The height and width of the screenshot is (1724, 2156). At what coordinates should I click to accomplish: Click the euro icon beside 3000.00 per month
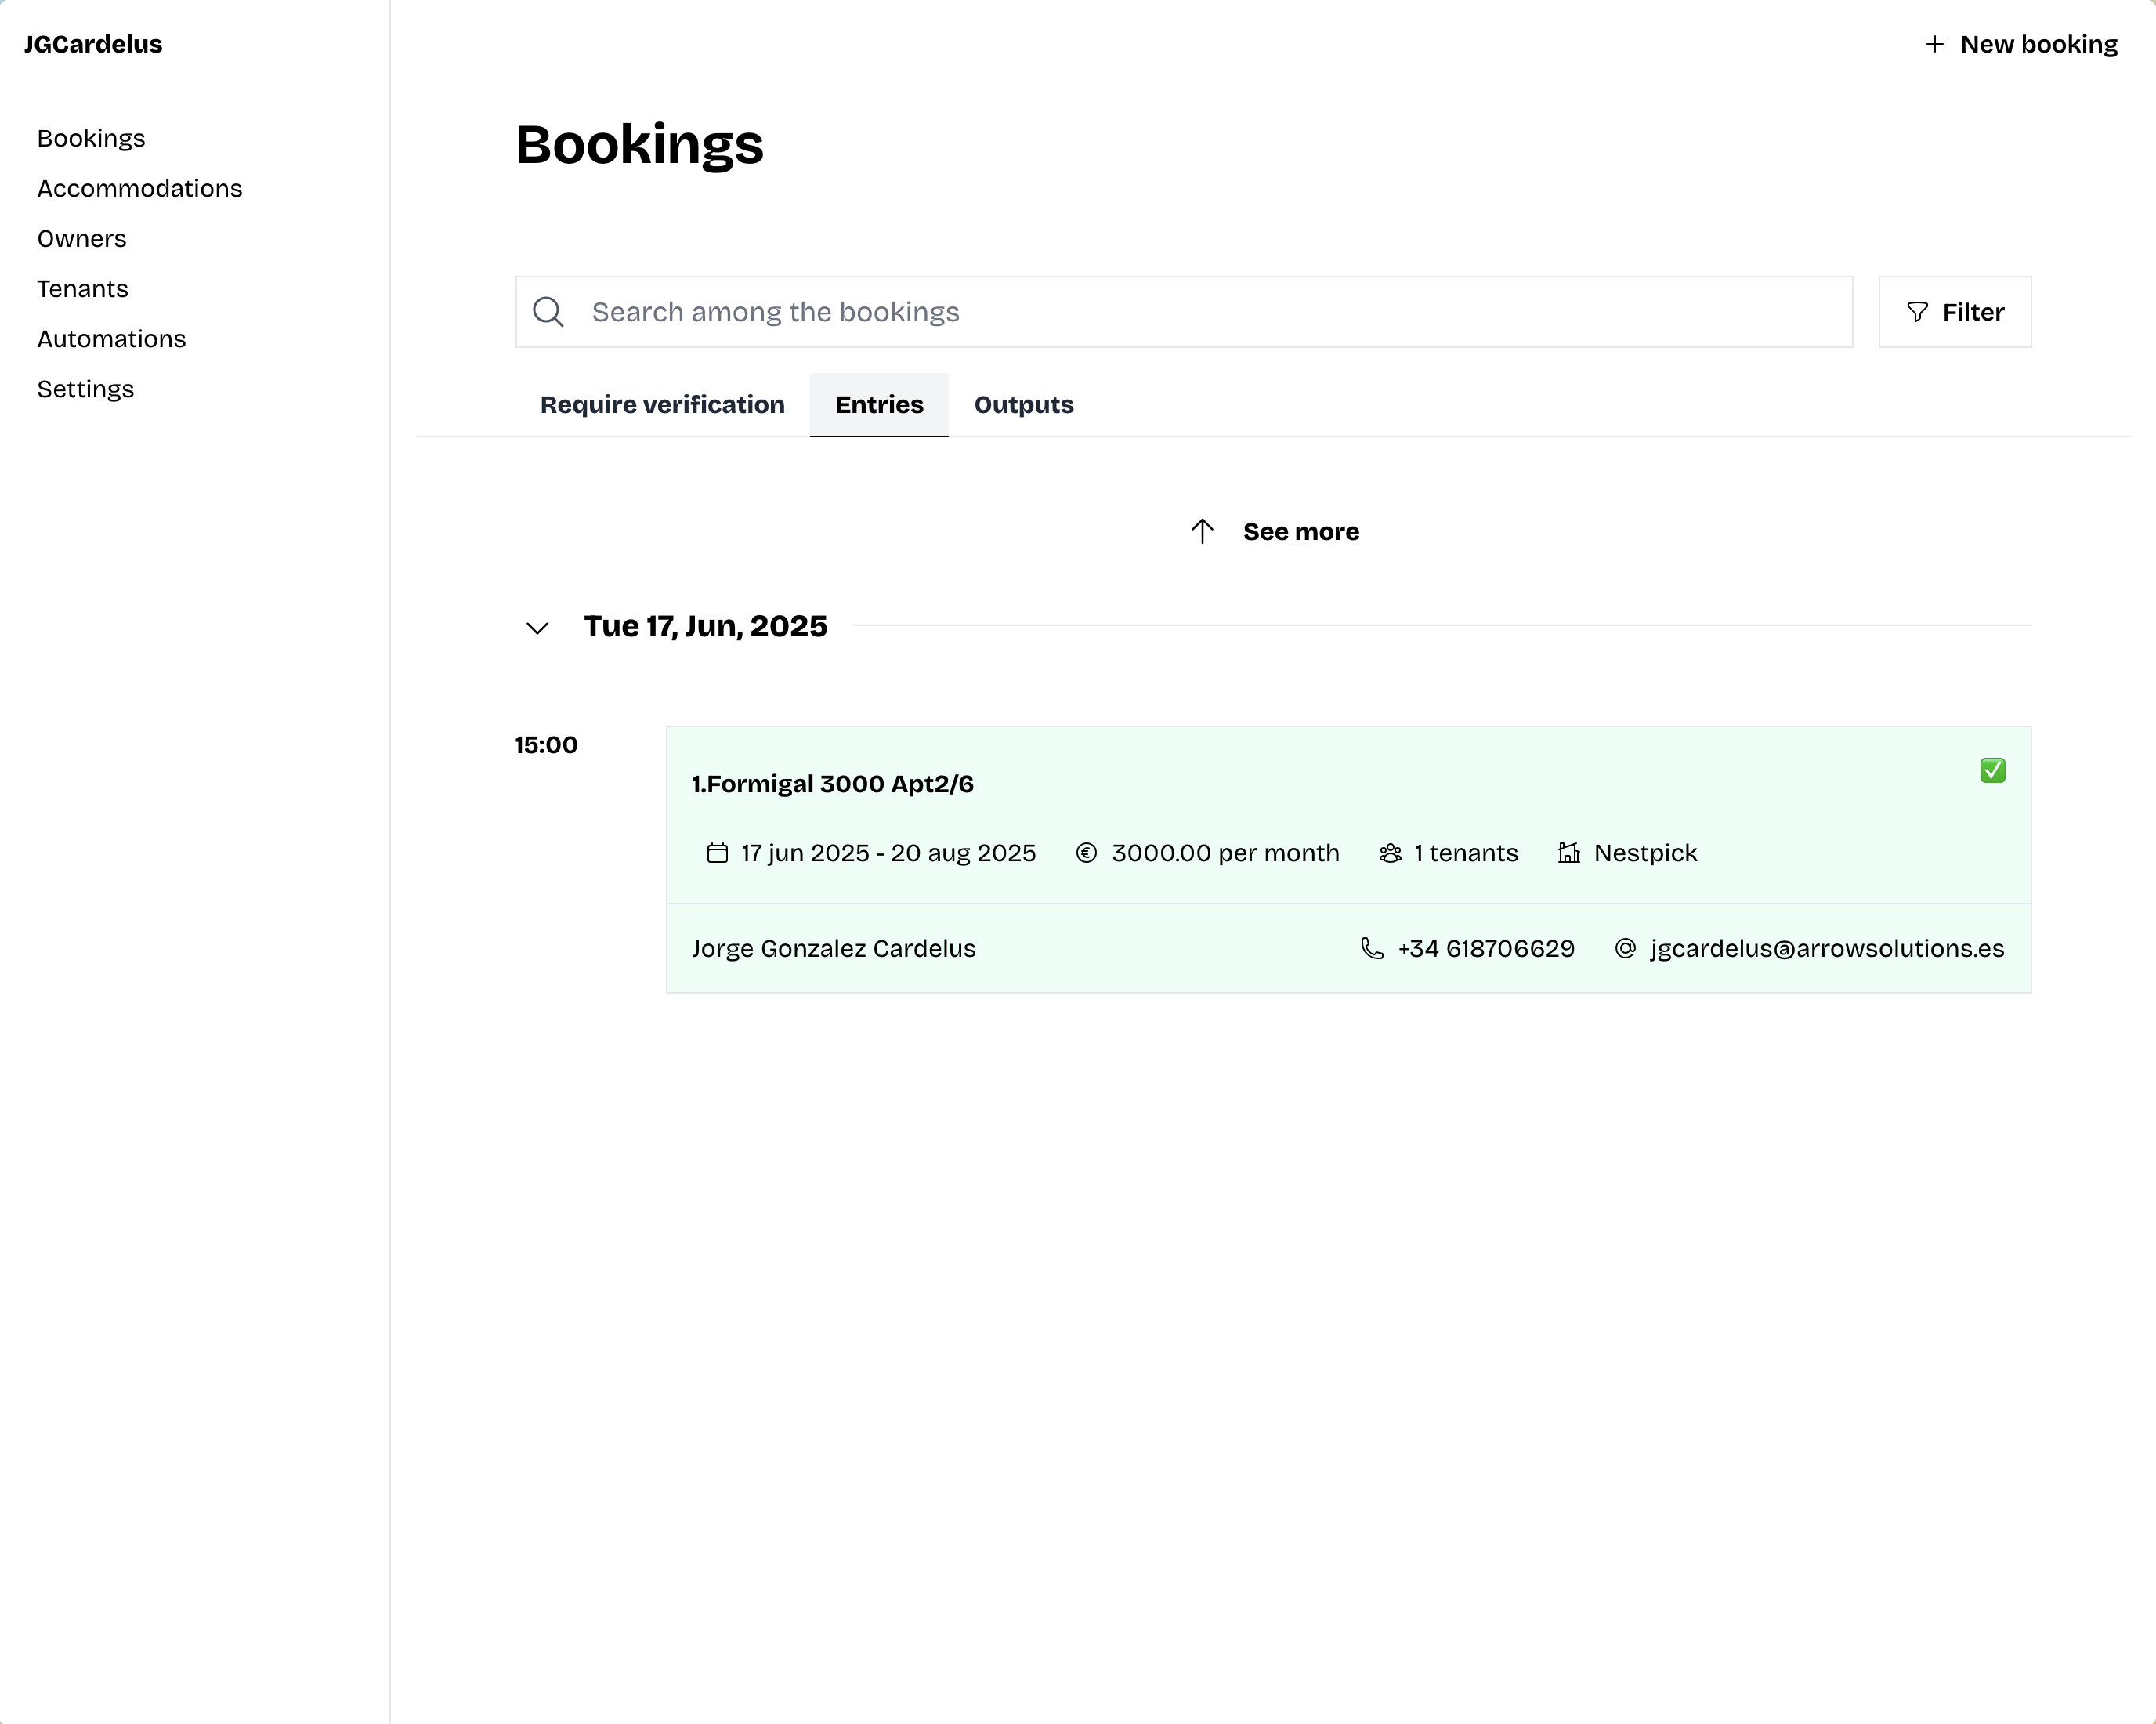1086,853
